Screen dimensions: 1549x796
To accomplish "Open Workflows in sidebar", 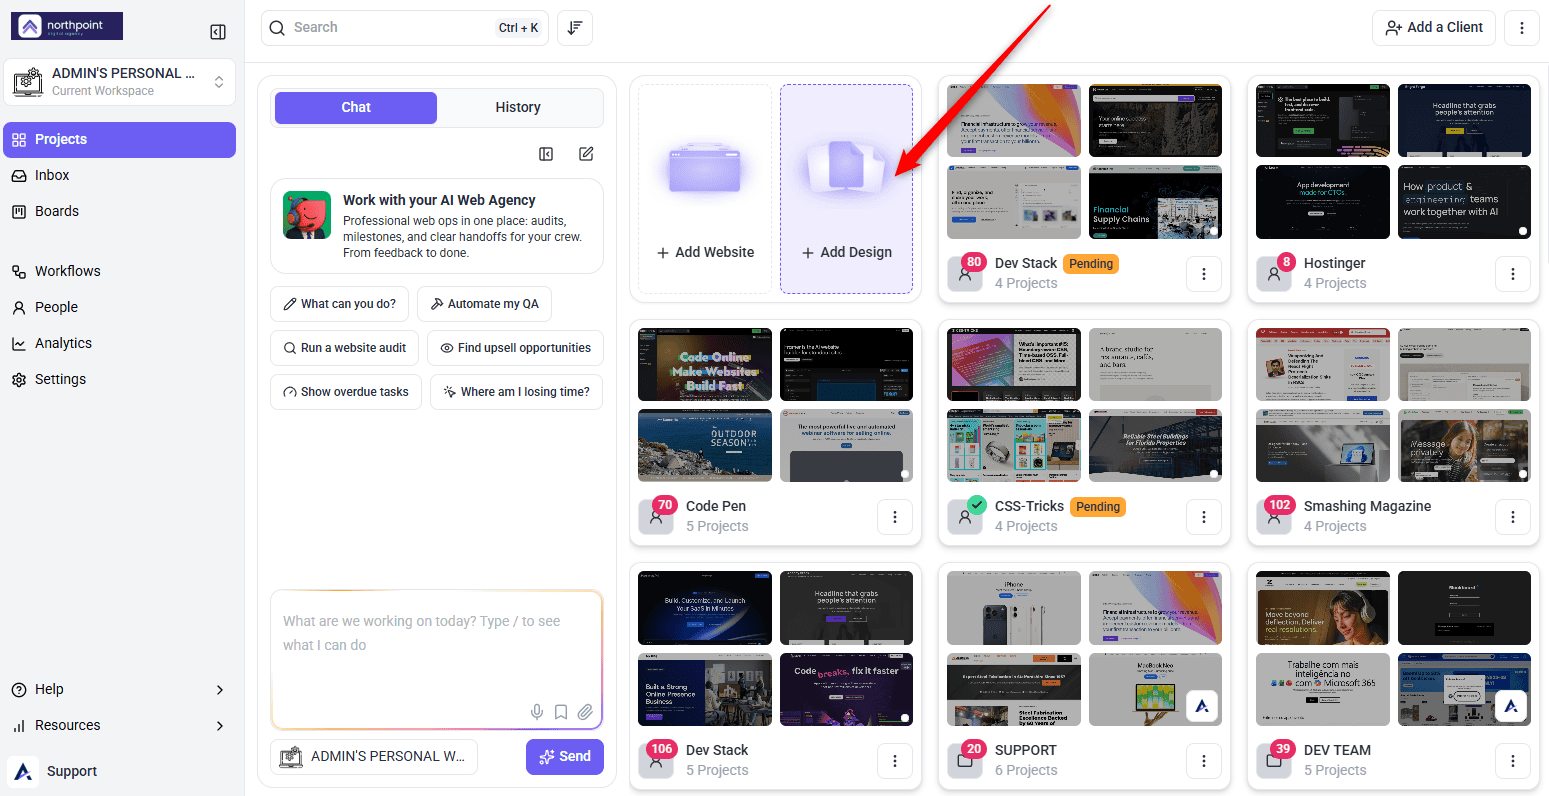I will click(120, 271).
